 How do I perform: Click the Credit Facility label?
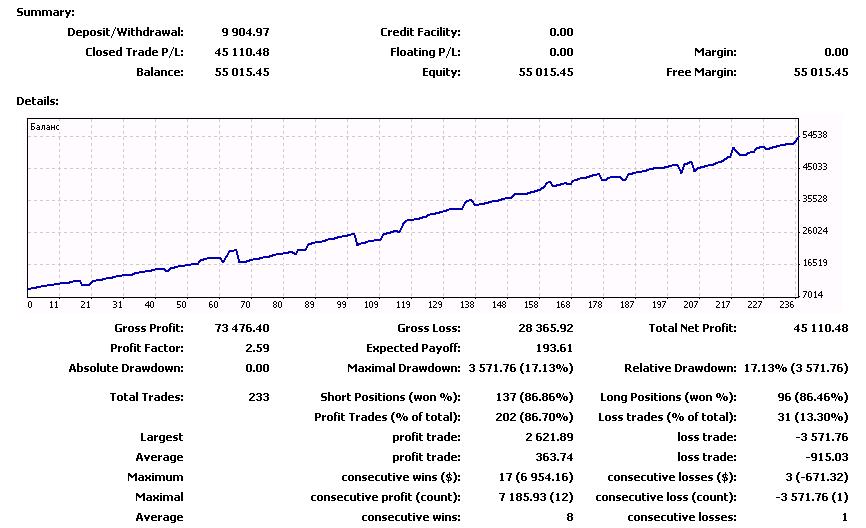[420, 32]
